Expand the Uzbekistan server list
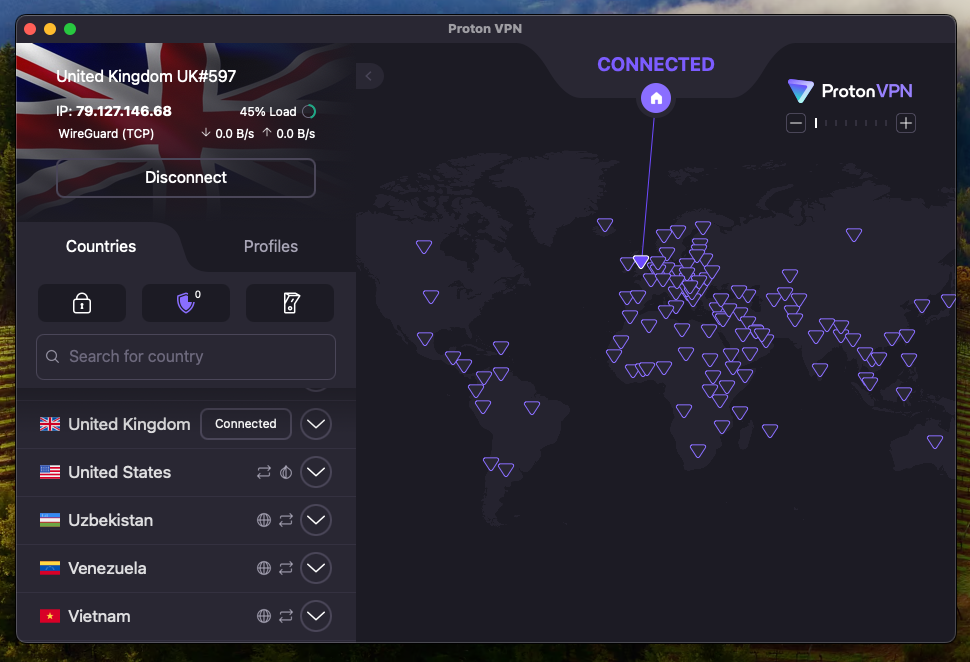 pos(315,520)
